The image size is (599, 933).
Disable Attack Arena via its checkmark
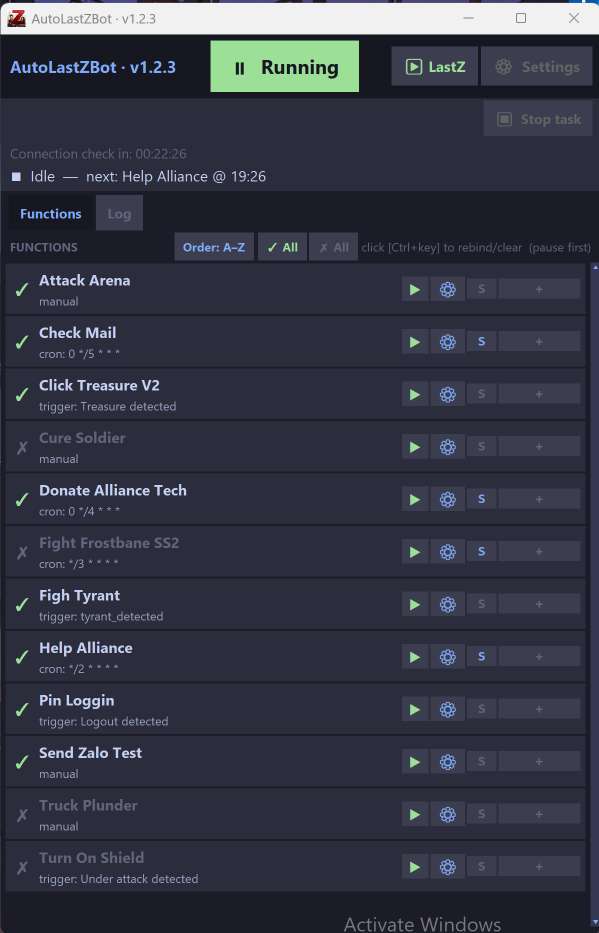point(22,290)
